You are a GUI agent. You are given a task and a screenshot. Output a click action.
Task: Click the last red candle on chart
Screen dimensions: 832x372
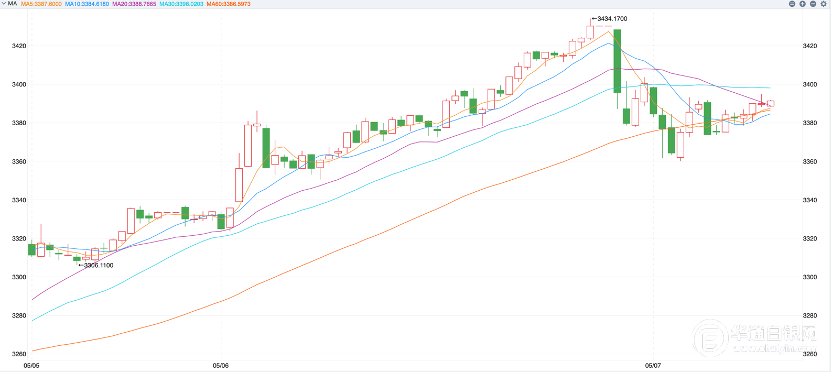[x=771, y=103]
